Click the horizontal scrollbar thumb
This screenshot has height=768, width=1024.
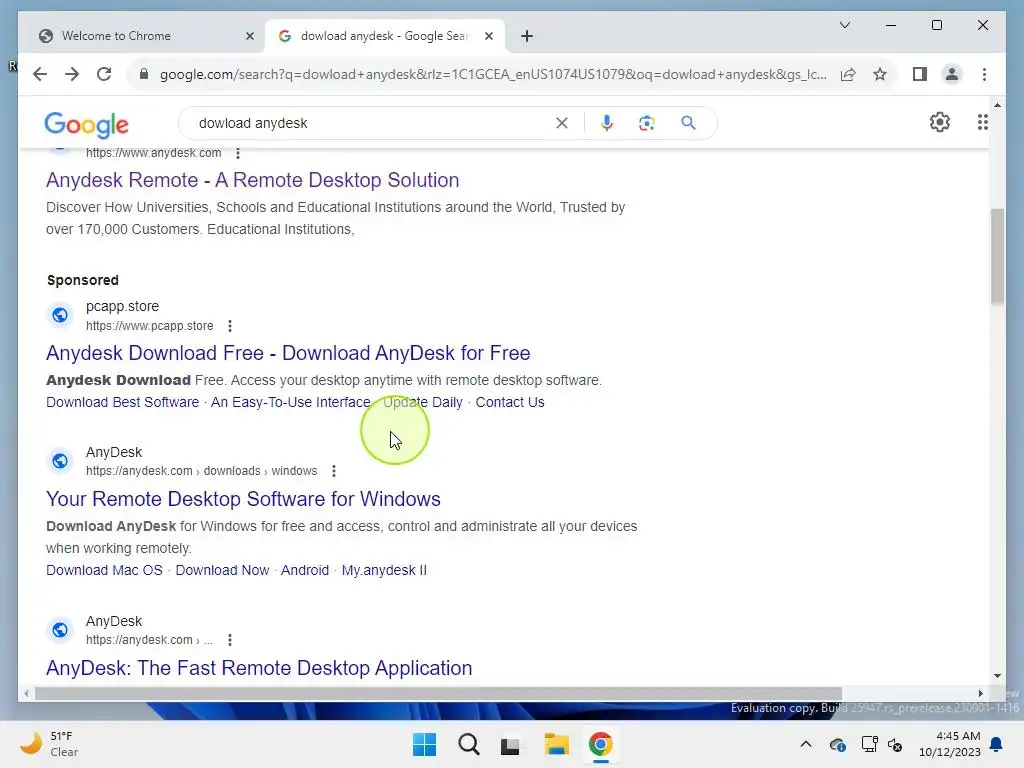pyautogui.click(x=438, y=694)
